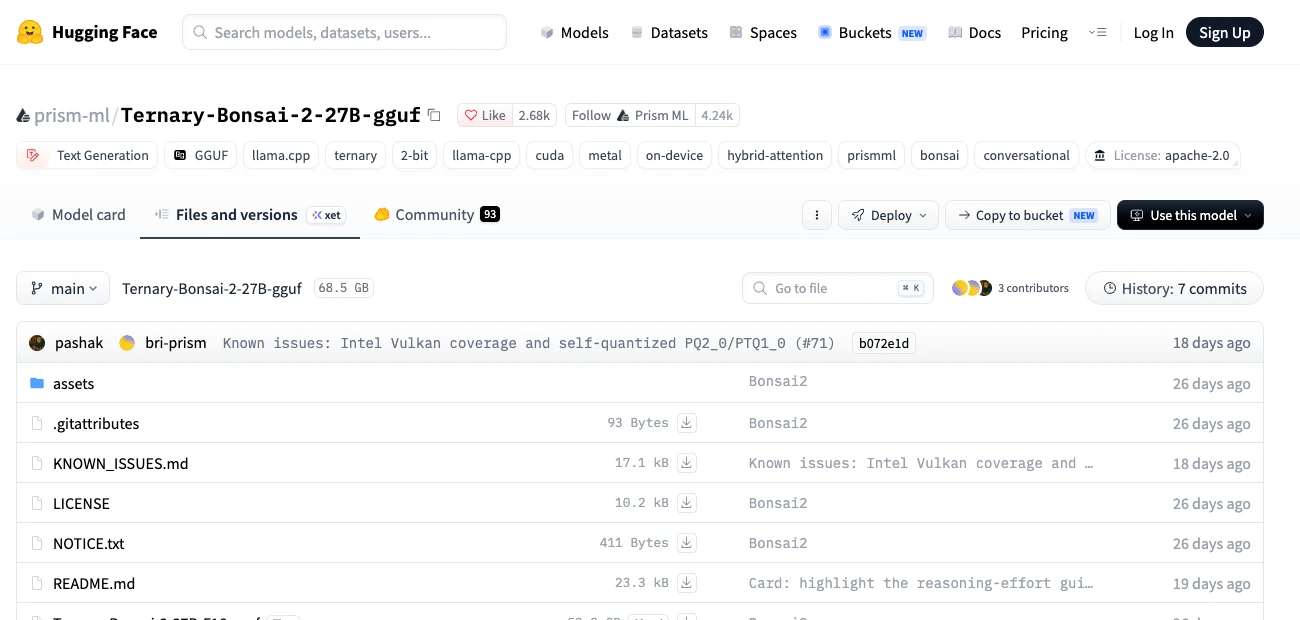Screen dimensions: 1300x620
Task: Copy the model name with the copy icon
Action: click(434, 115)
